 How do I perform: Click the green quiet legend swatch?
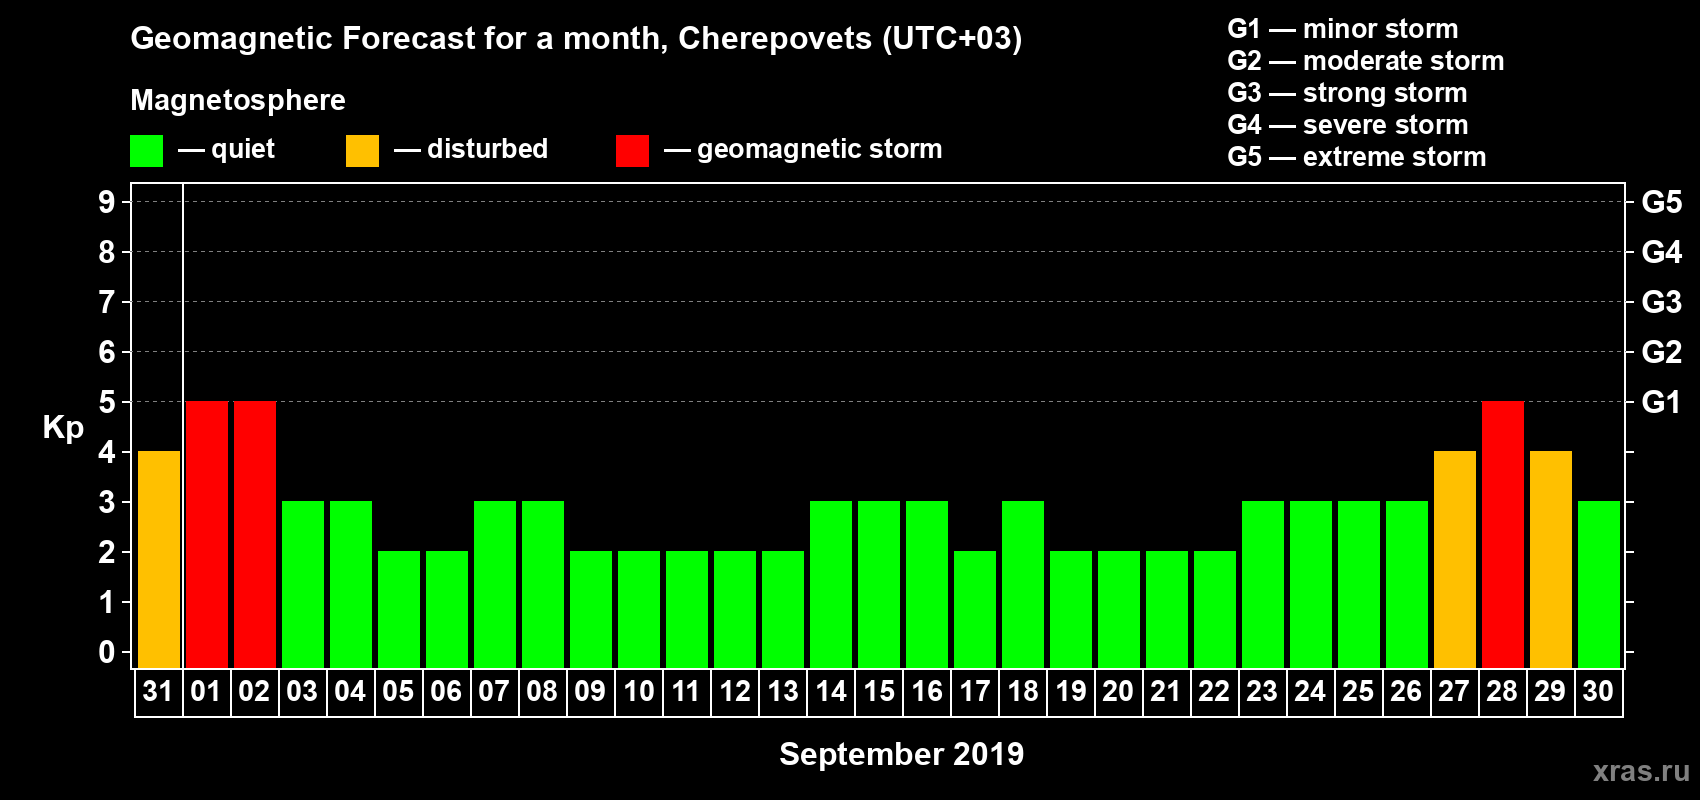(147, 151)
